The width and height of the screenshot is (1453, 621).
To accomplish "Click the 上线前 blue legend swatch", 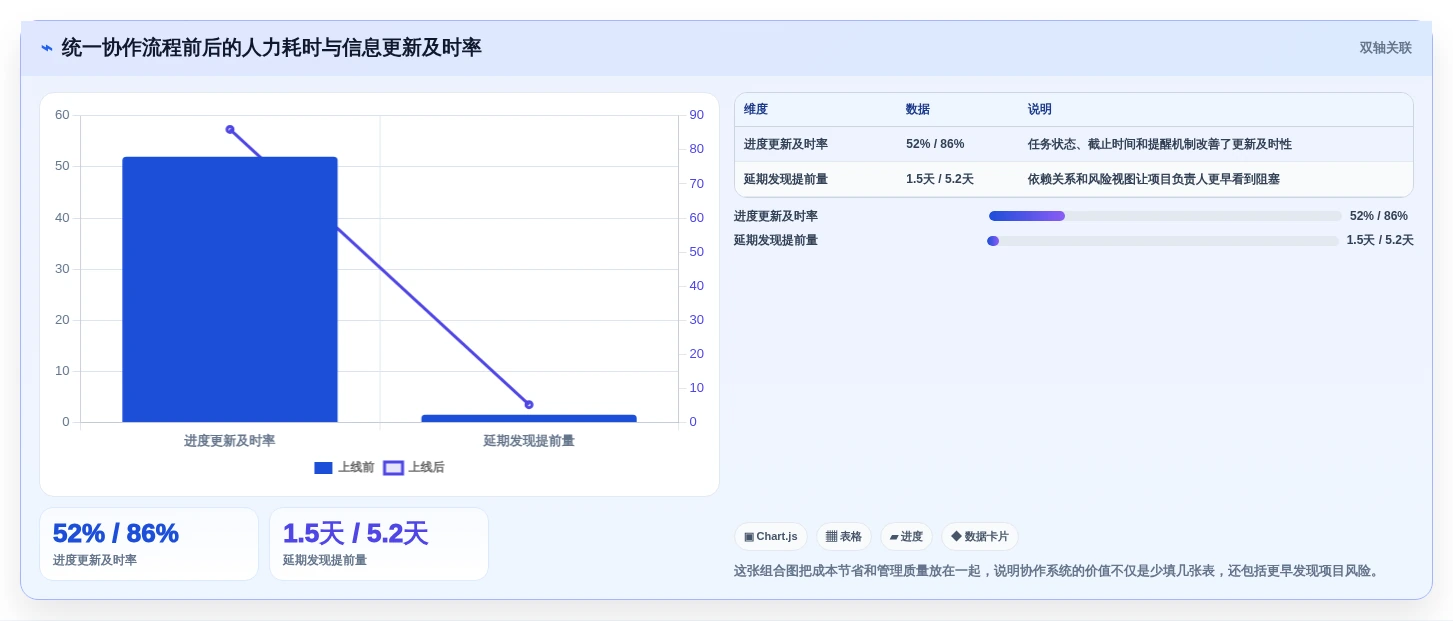I will coord(323,467).
